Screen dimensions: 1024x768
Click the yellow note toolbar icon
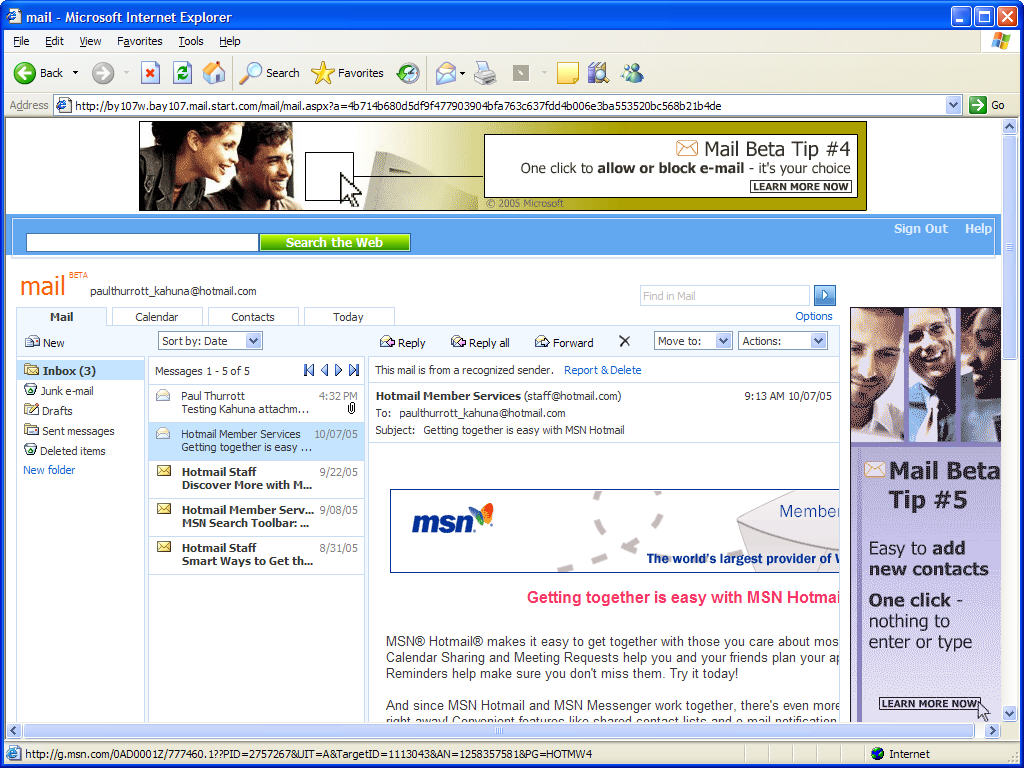[x=568, y=73]
